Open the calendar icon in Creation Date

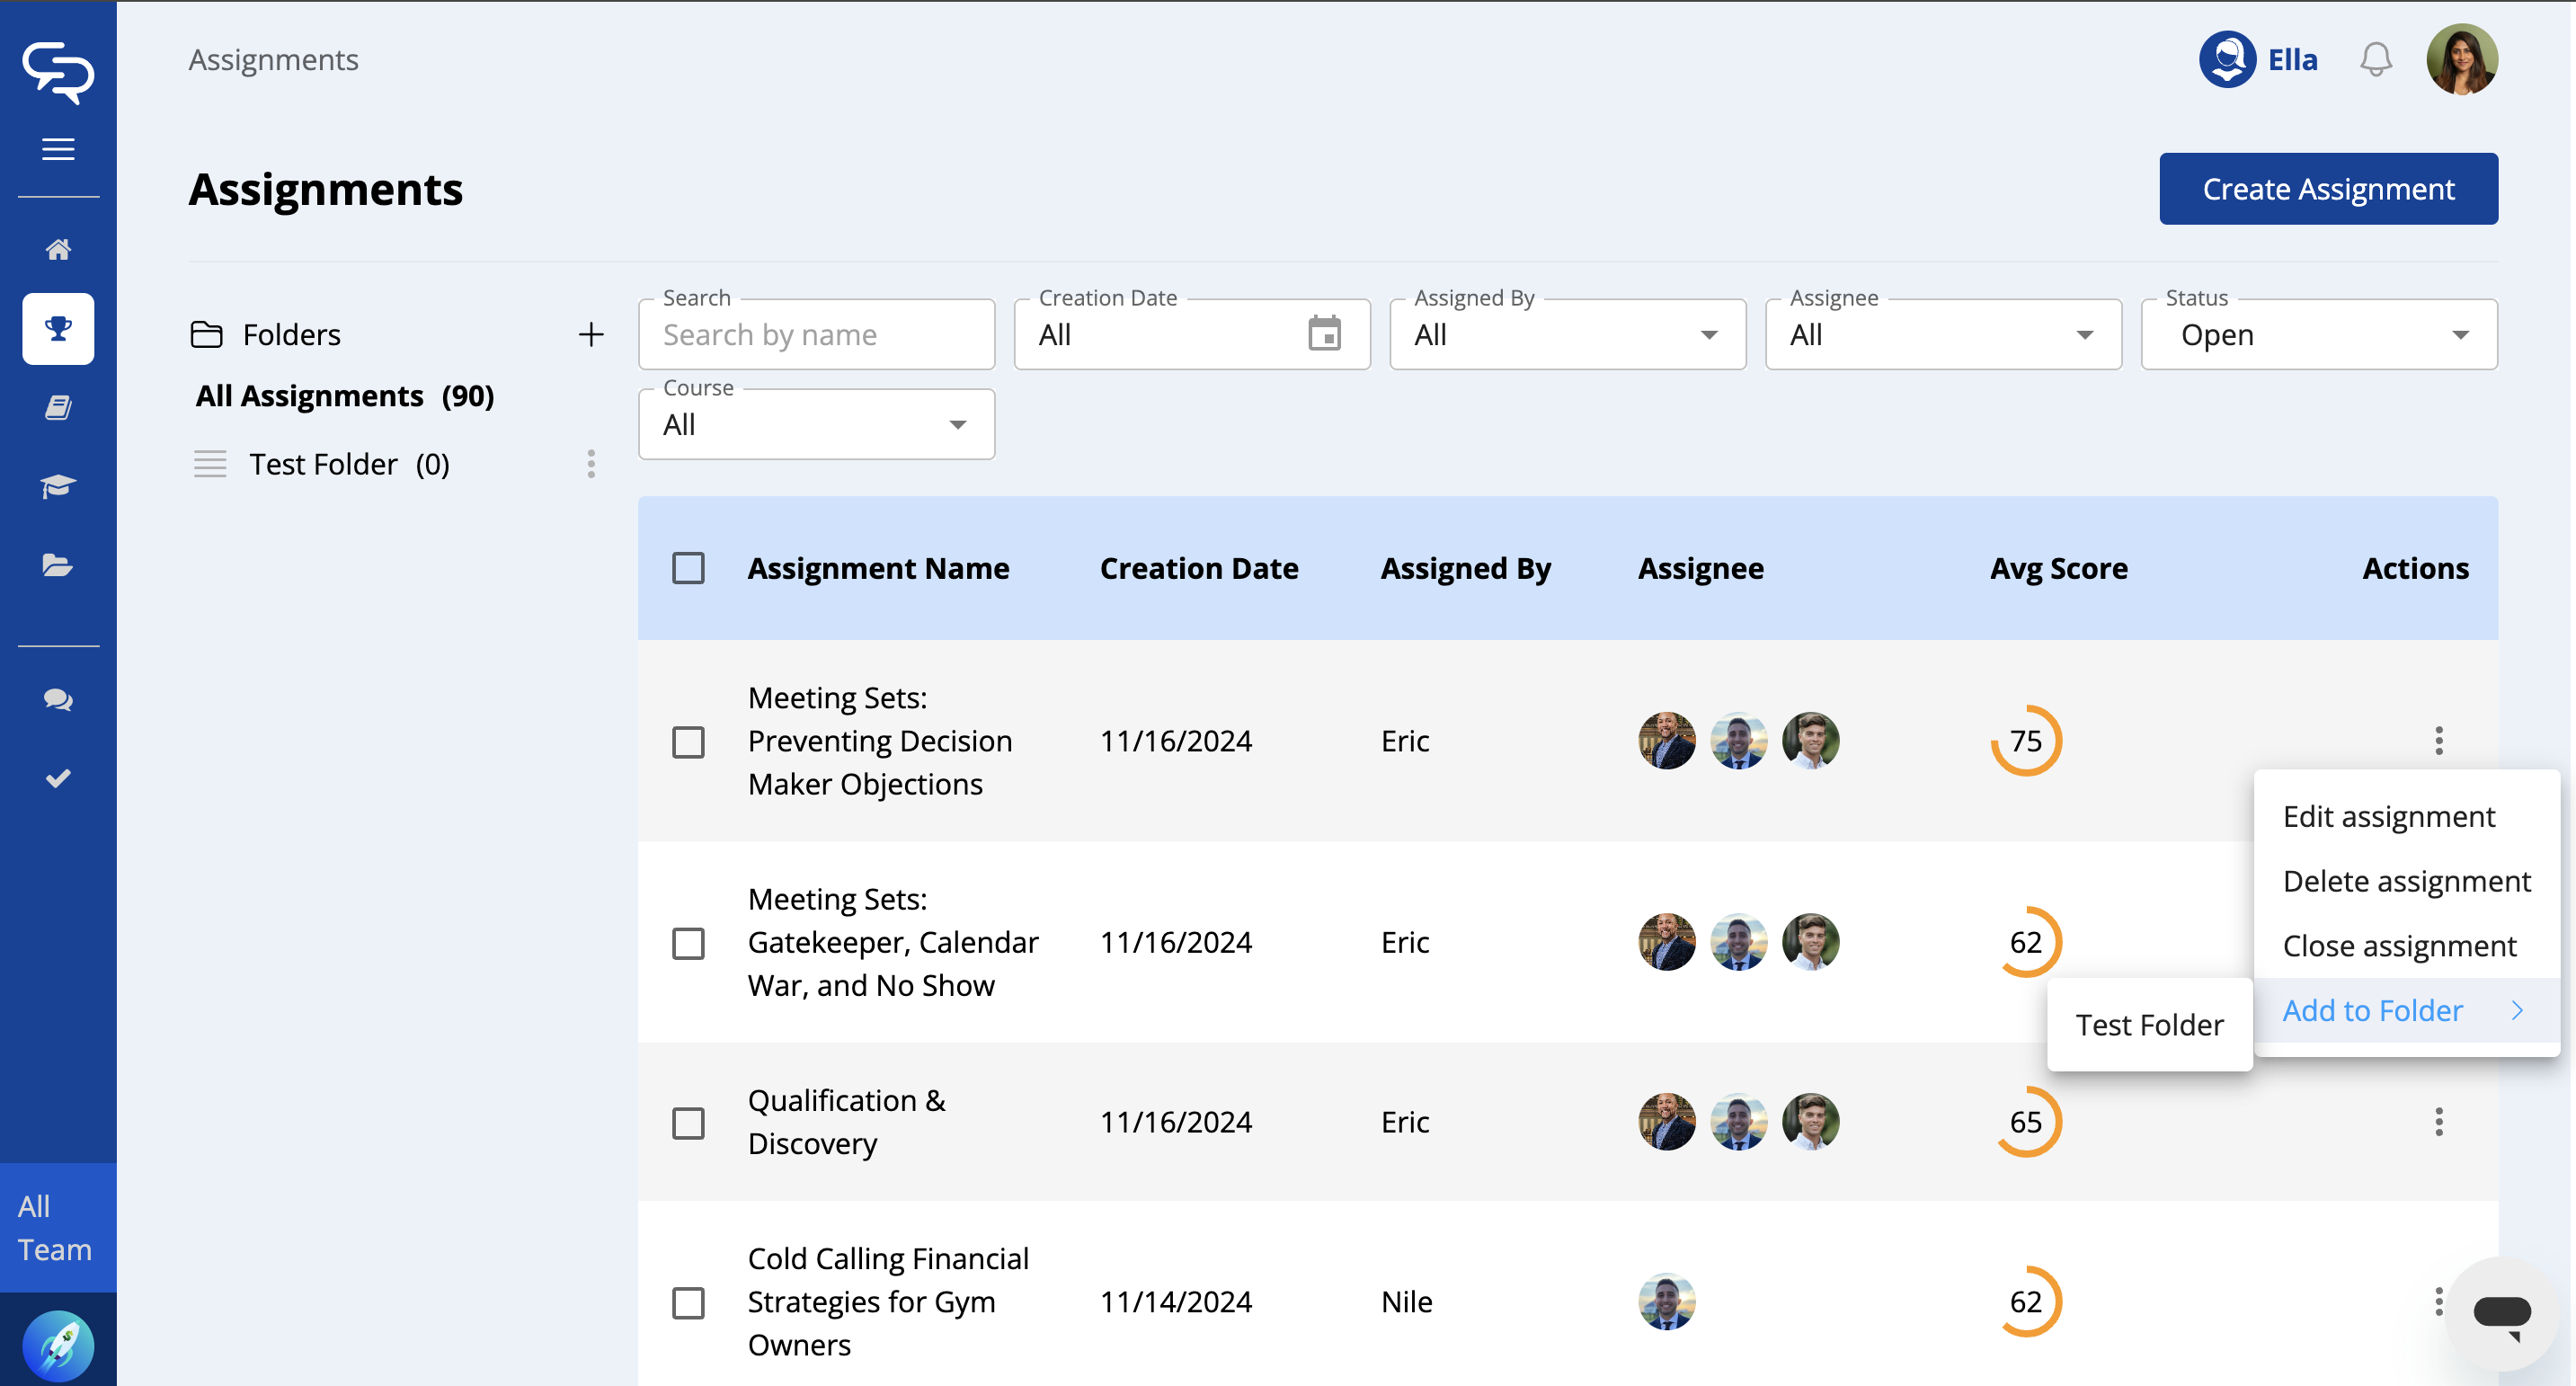[1324, 334]
